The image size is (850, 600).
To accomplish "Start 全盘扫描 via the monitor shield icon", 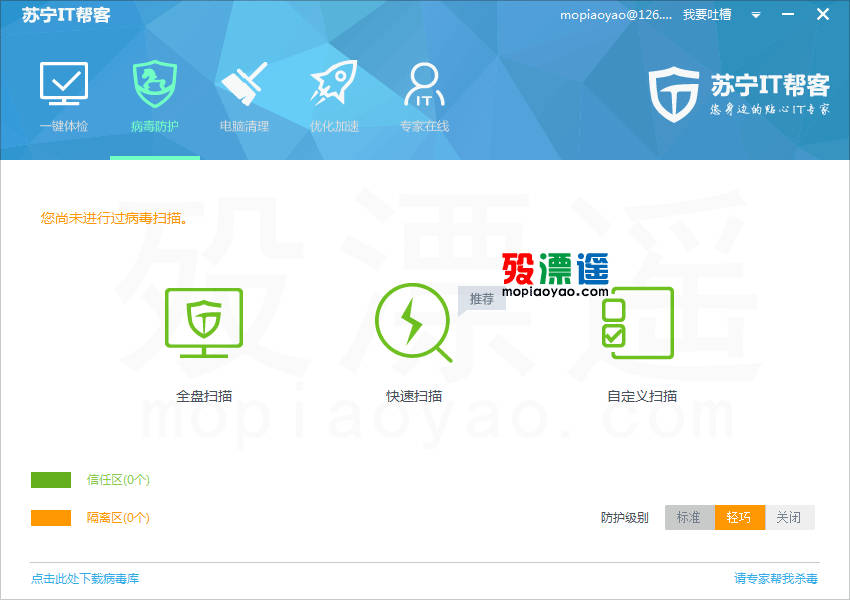I will (204, 323).
